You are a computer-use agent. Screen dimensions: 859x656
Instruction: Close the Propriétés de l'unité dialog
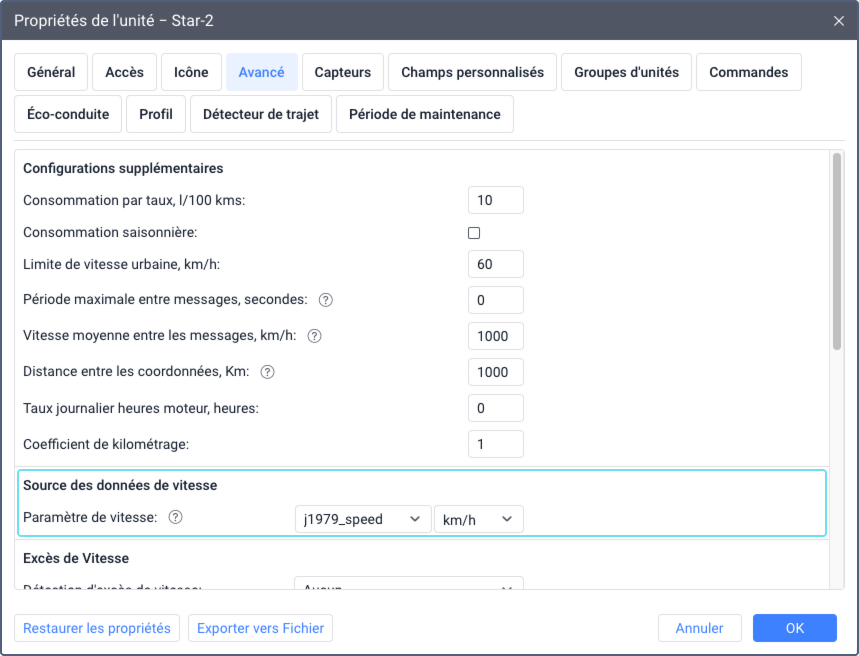(x=838, y=20)
